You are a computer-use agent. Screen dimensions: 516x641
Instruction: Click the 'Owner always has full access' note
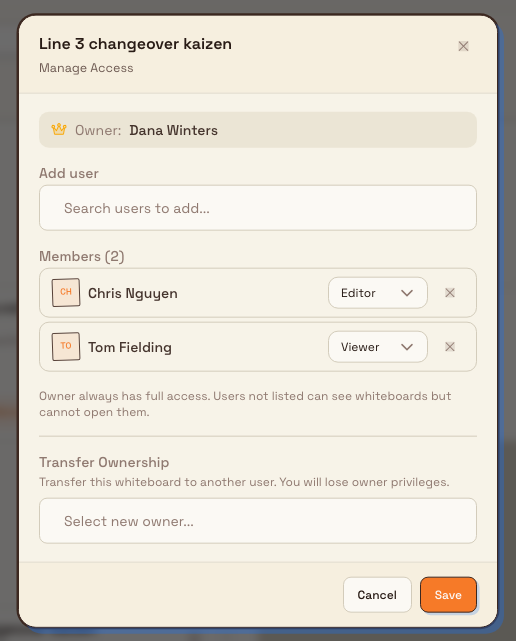pyautogui.click(x=245, y=404)
